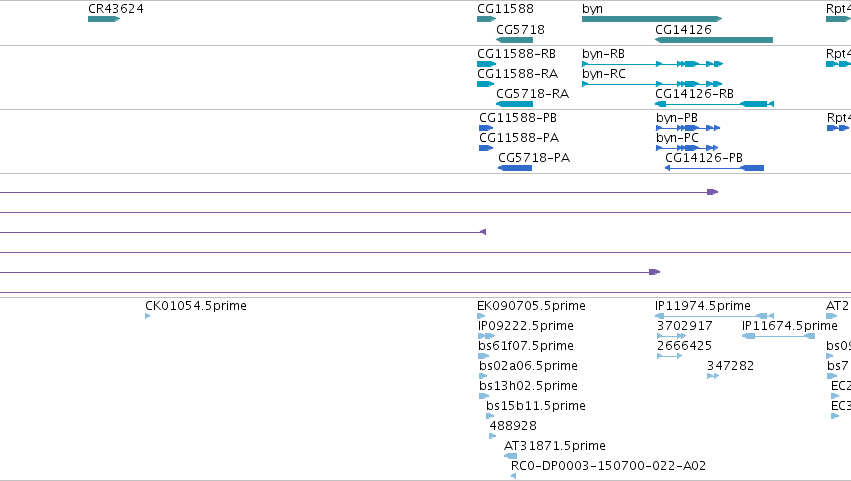Click the CG5718-RA transcript bar
Image resolution: width=851 pixels, height=481 pixels.
[515, 104]
